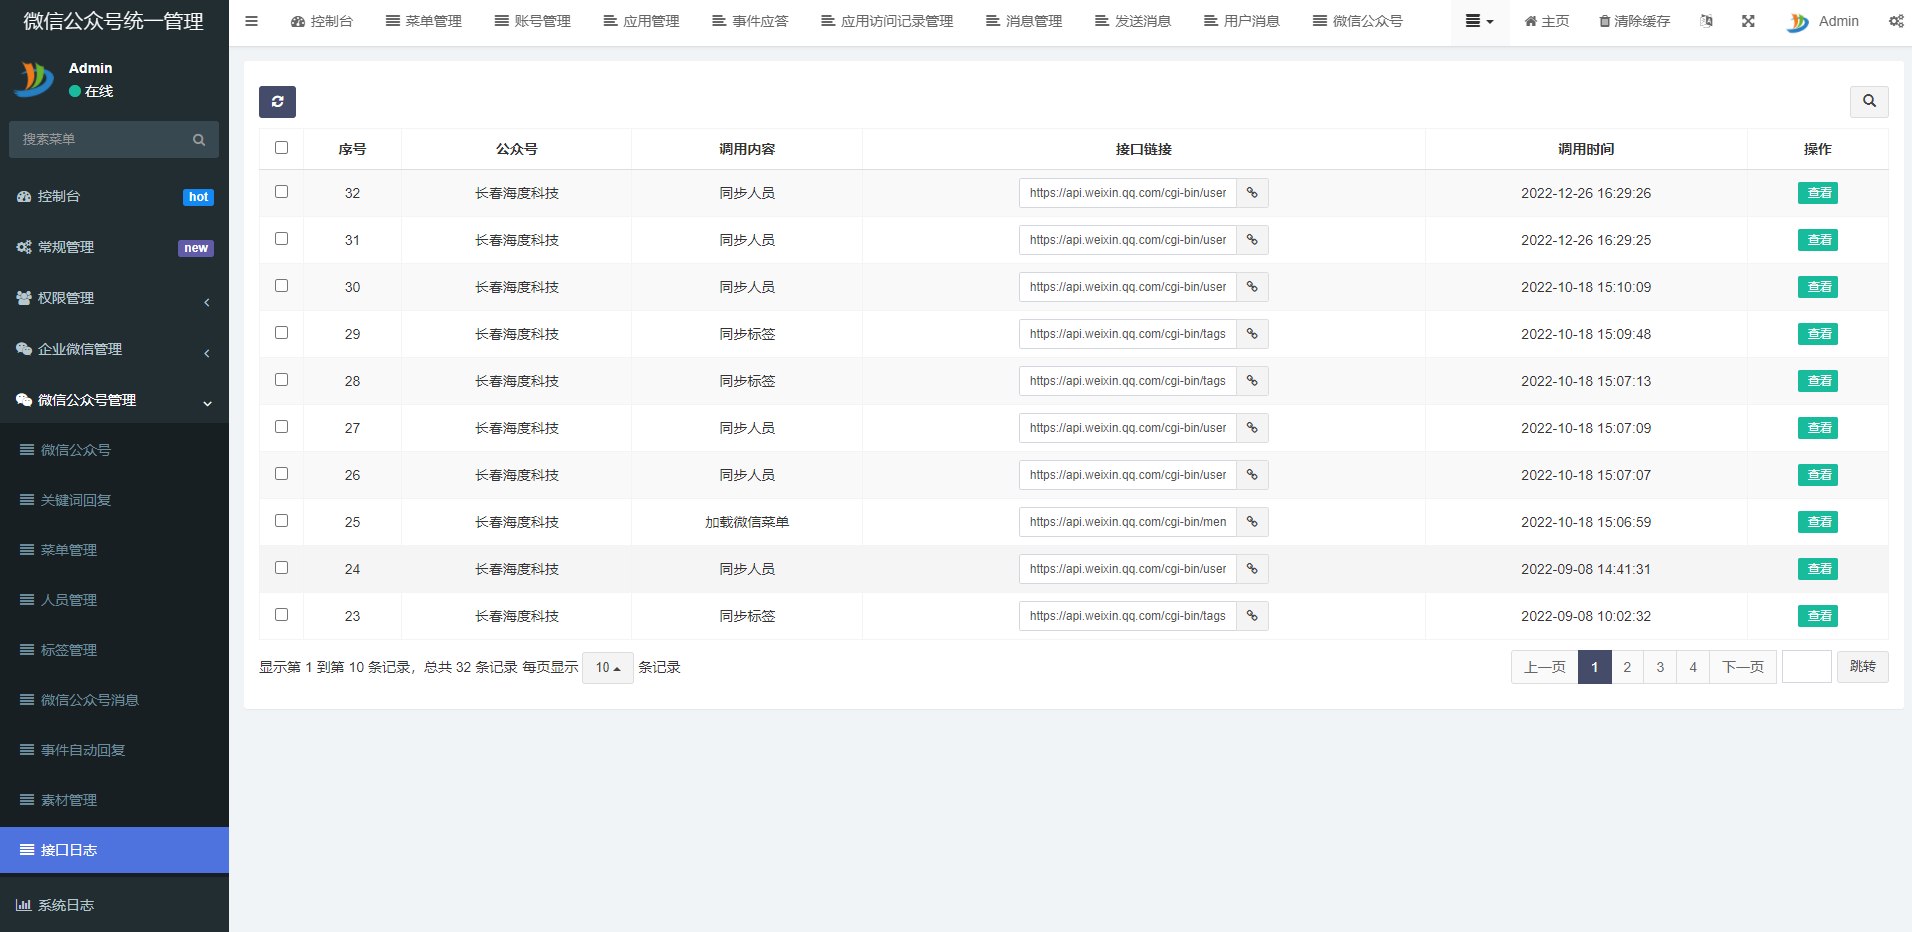The height and width of the screenshot is (932, 1912).
Task: Expand the 企业微信管理 sidebar section
Action: [x=114, y=349]
